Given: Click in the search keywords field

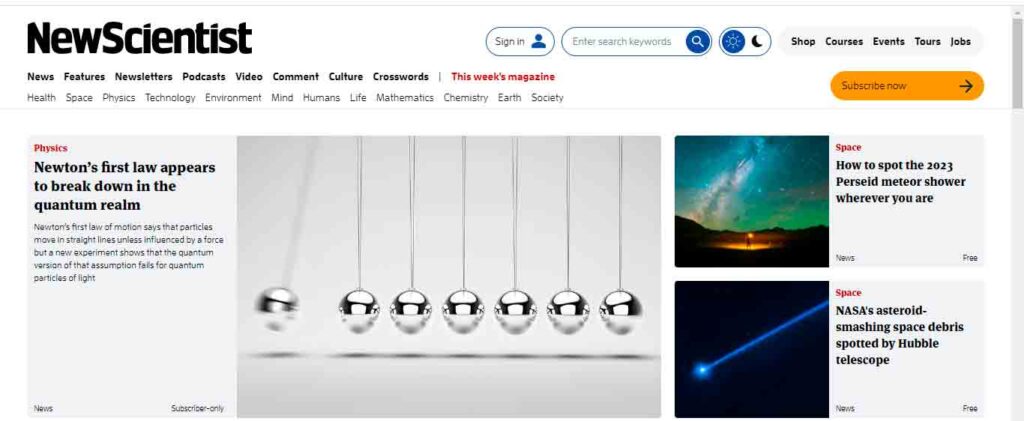Looking at the screenshot, I should tap(623, 42).
